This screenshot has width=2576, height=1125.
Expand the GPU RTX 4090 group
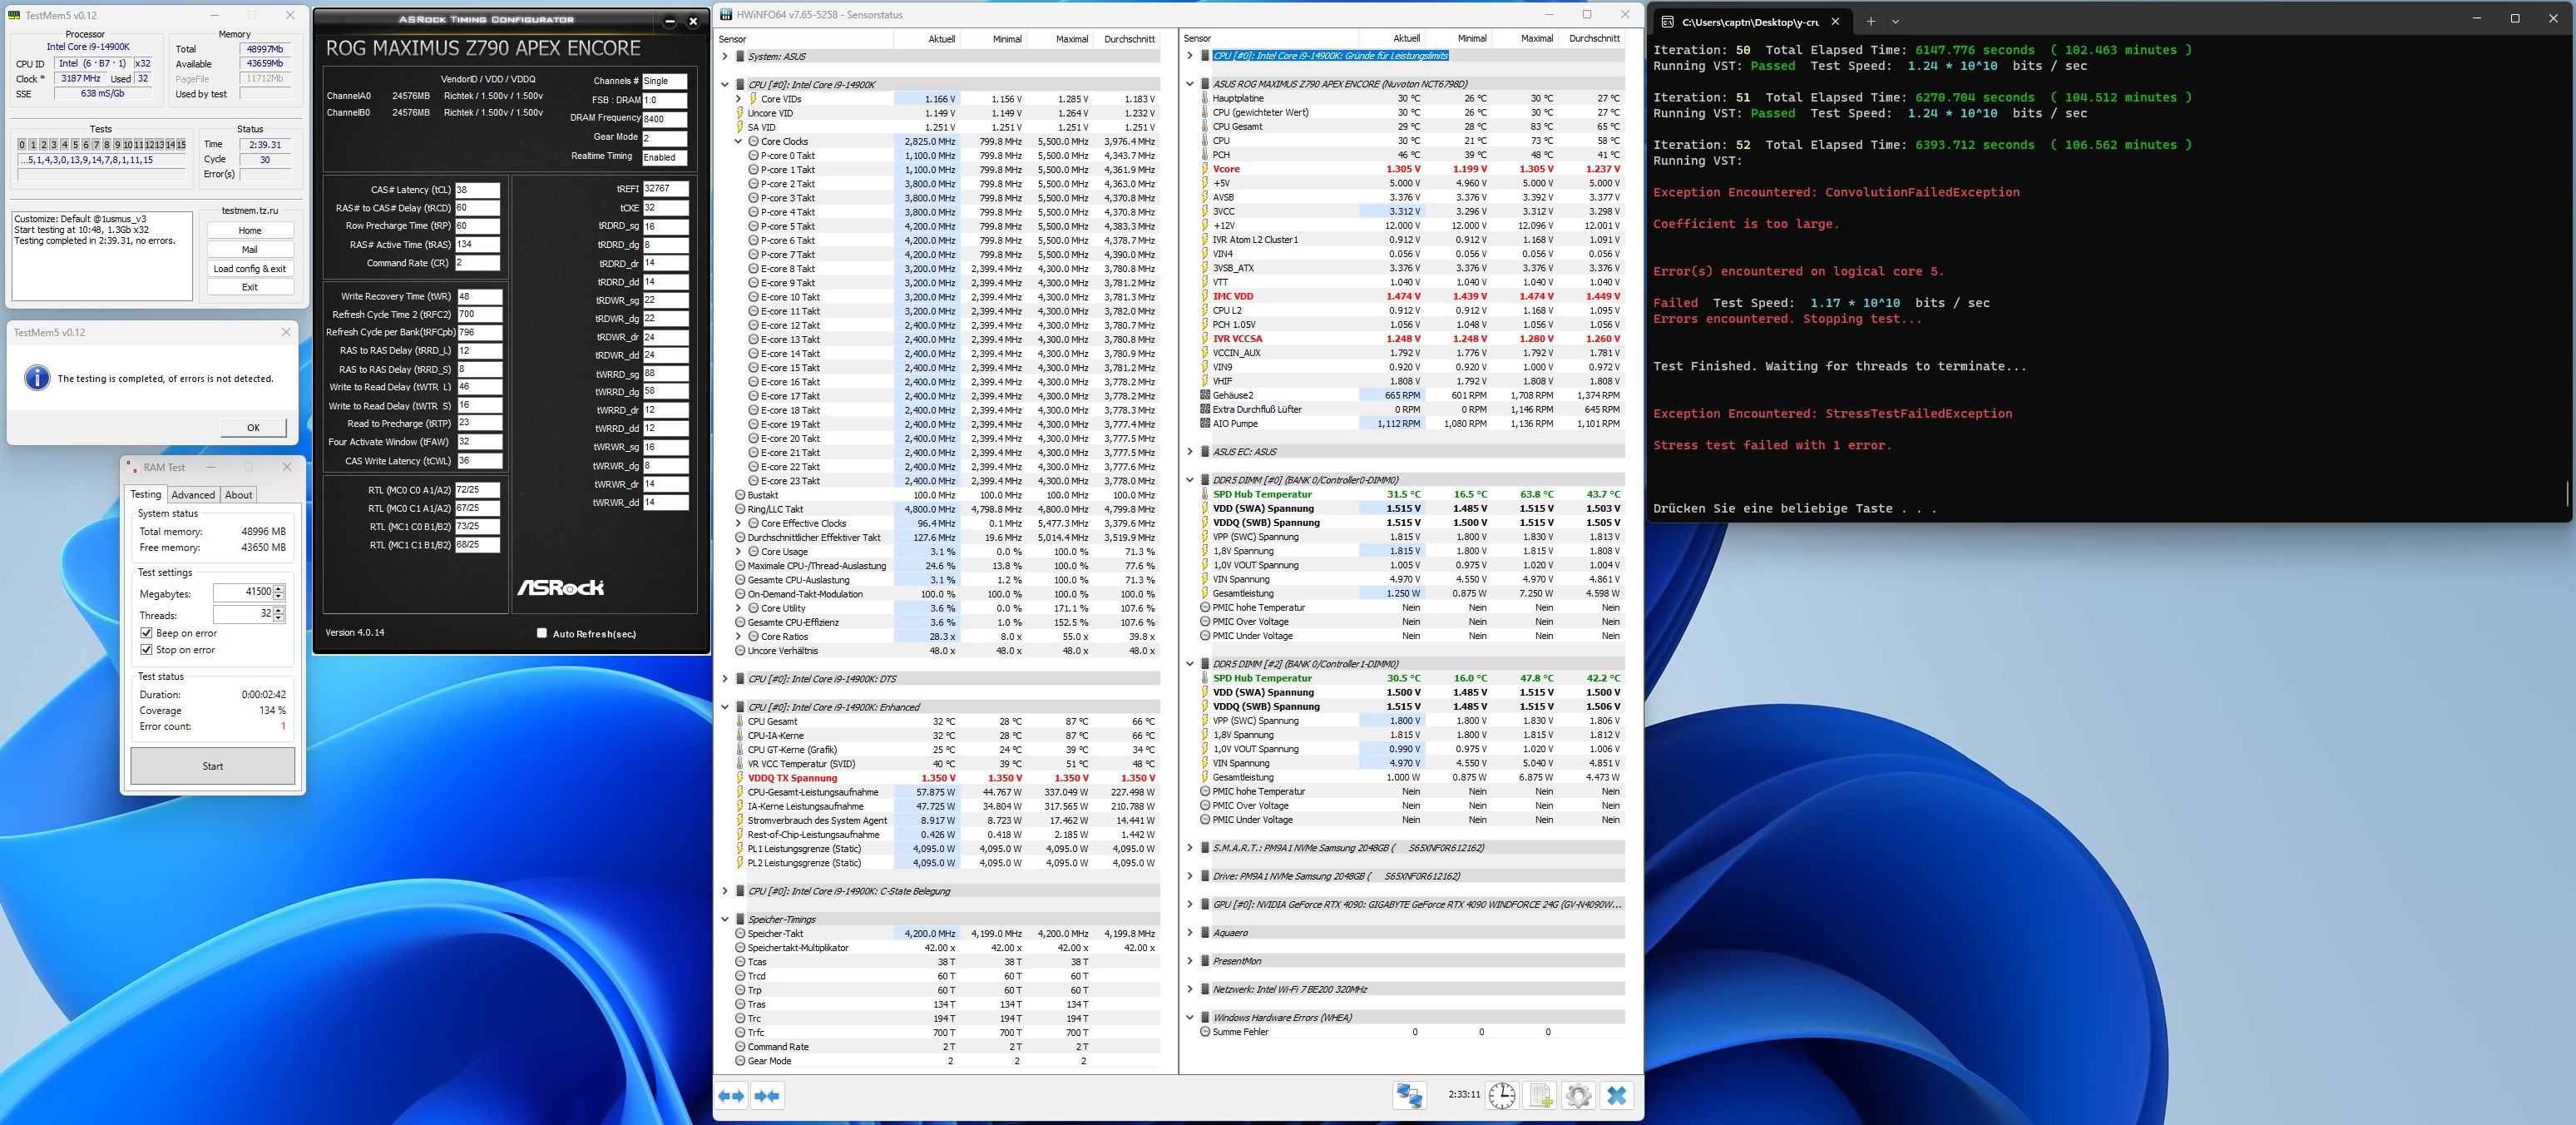coord(1190,904)
